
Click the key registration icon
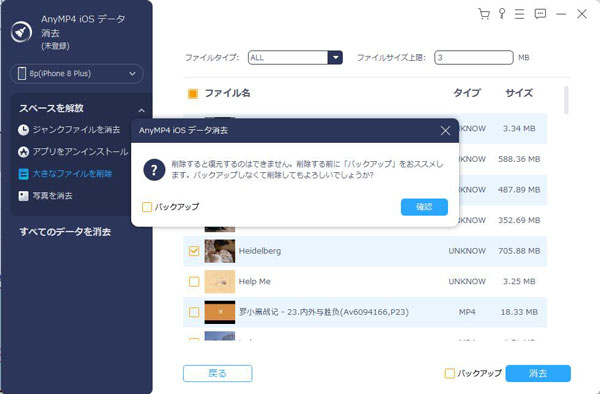tap(502, 14)
